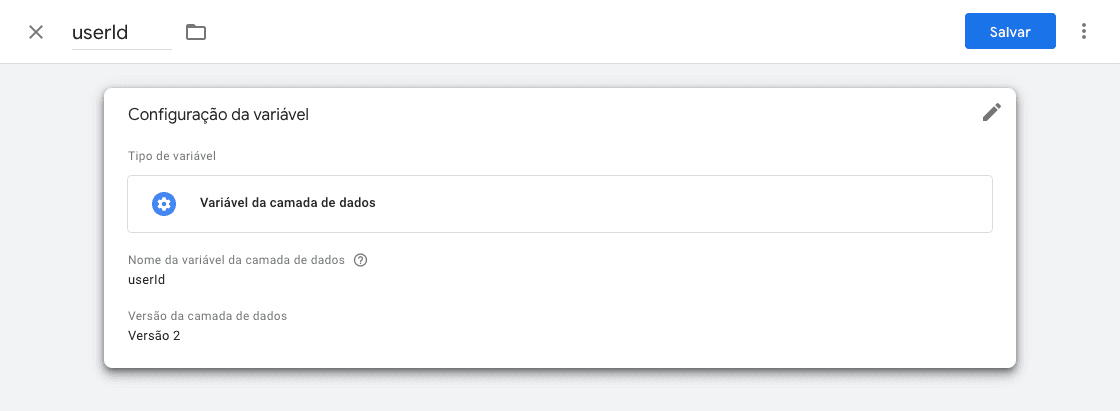Click the userId data layer name value
Screen dimensions: 1120x411
pyautogui.click(x=147, y=280)
